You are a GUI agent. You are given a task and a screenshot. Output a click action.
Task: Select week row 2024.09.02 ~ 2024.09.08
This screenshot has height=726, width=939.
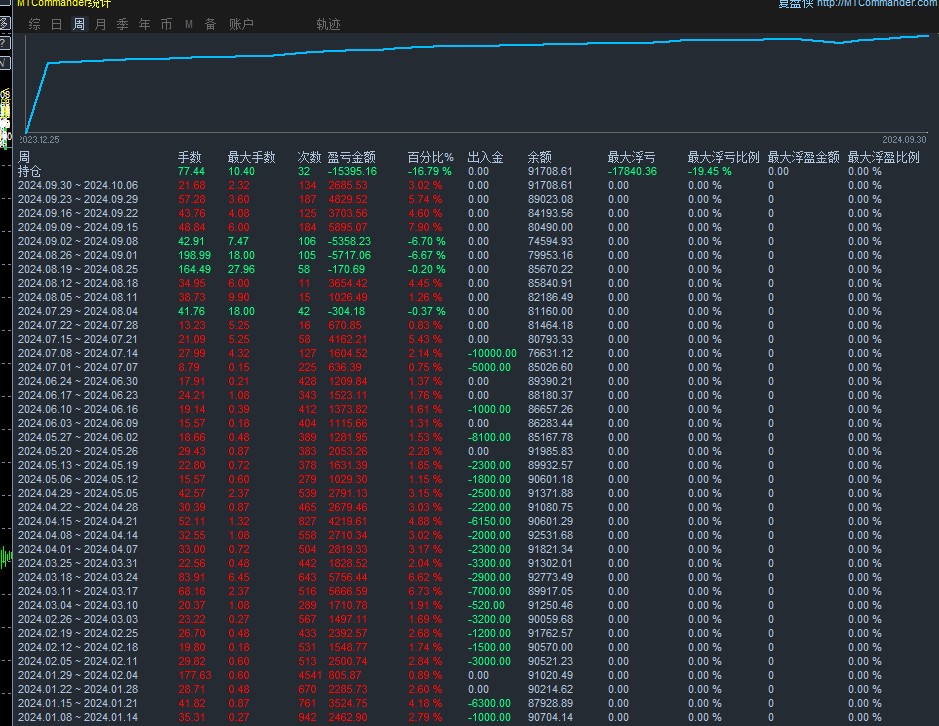475,241
